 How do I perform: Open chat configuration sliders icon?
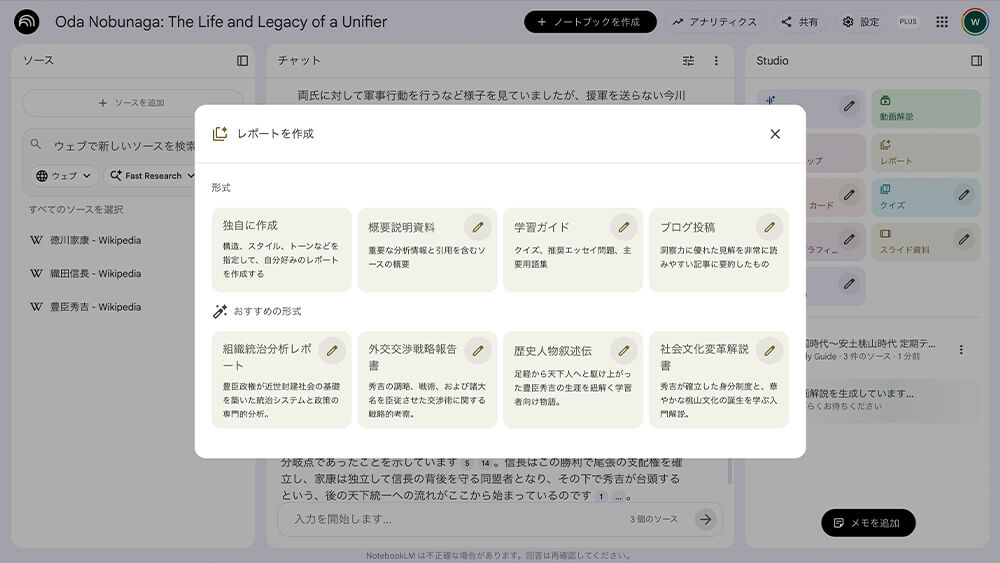point(688,61)
